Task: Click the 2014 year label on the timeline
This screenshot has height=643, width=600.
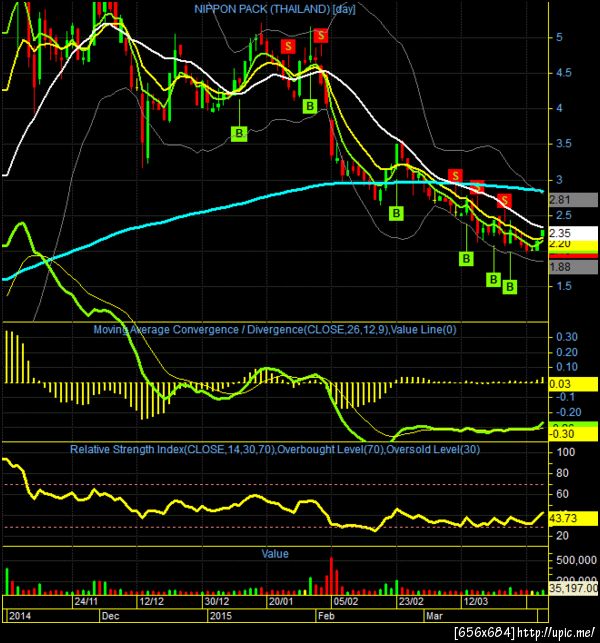Action: tap(20, 616)
